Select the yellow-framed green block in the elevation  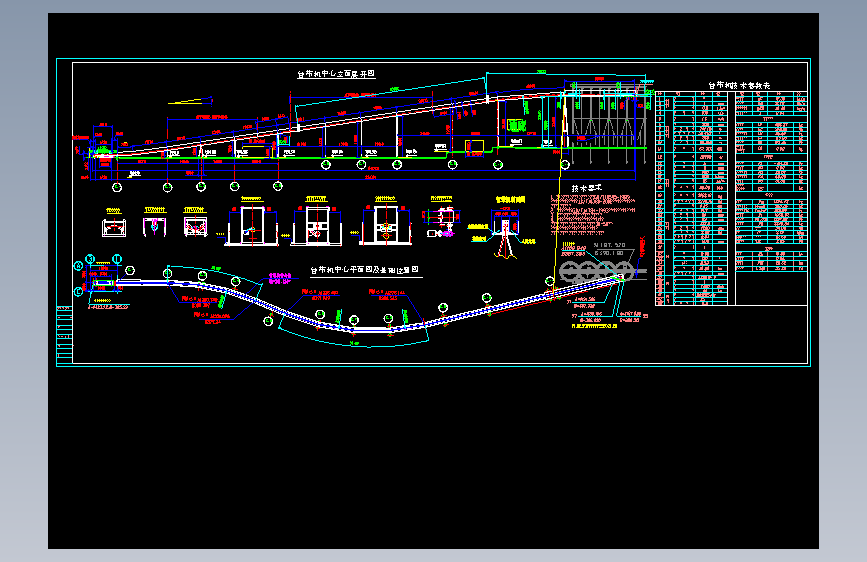click(516, 126)
